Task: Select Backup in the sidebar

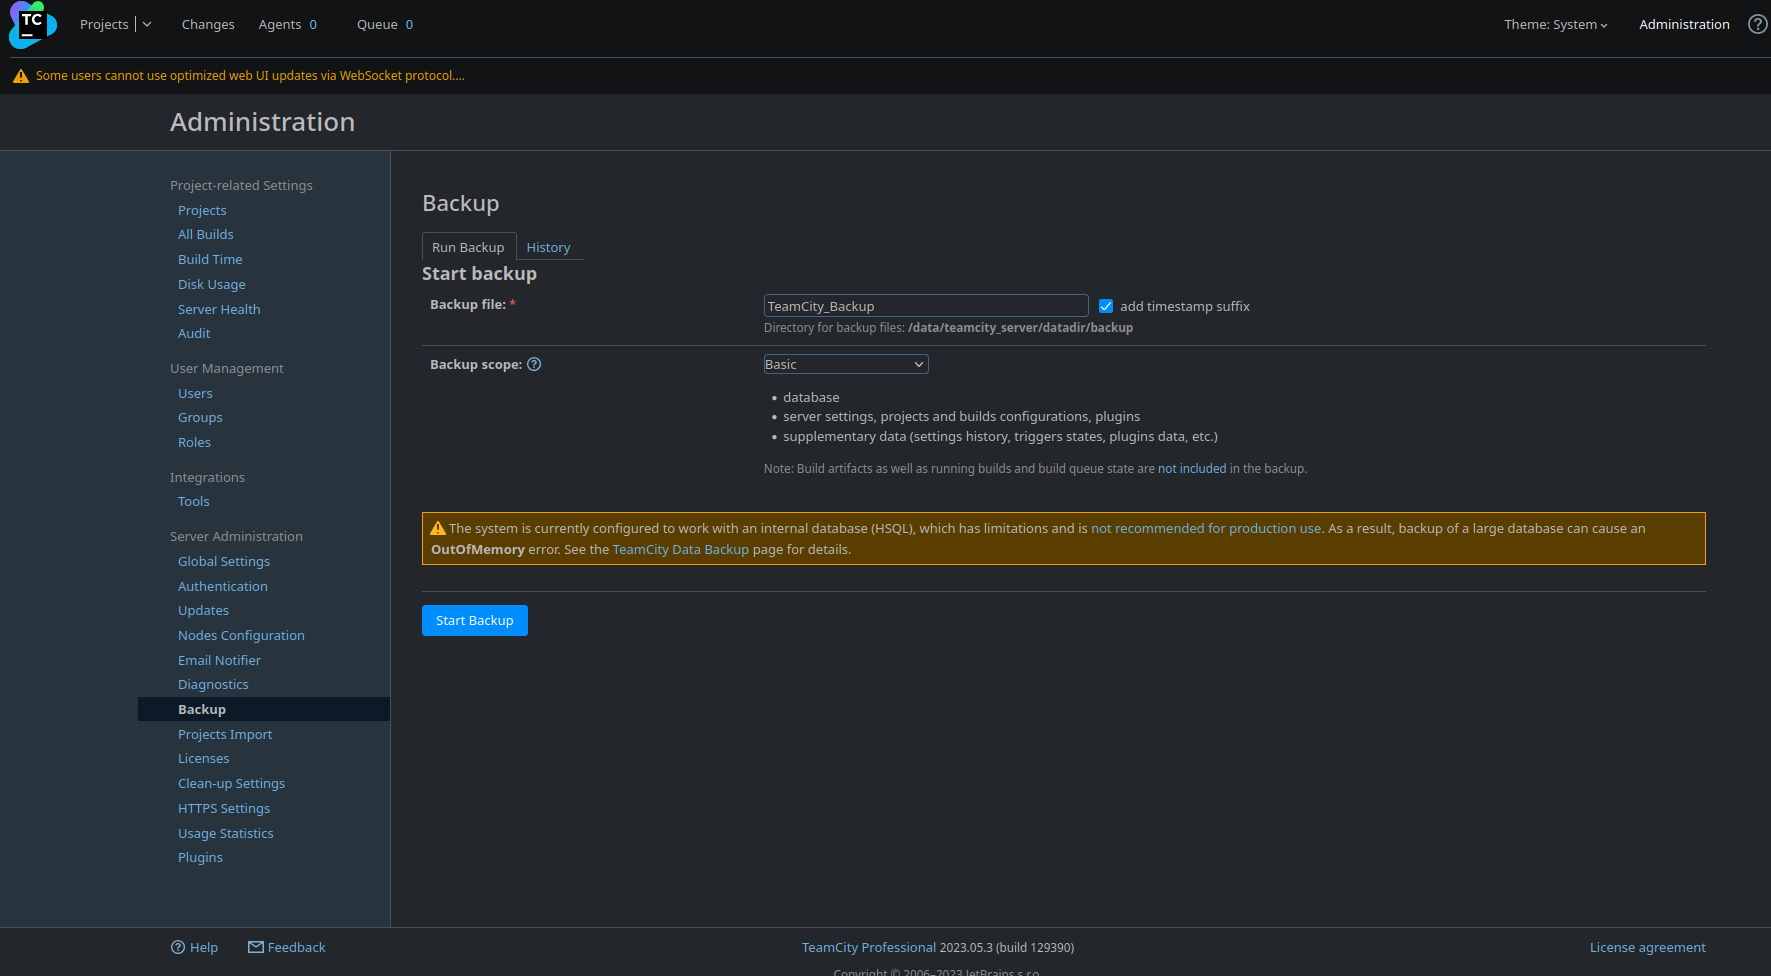Action: [x=264, y=709]
